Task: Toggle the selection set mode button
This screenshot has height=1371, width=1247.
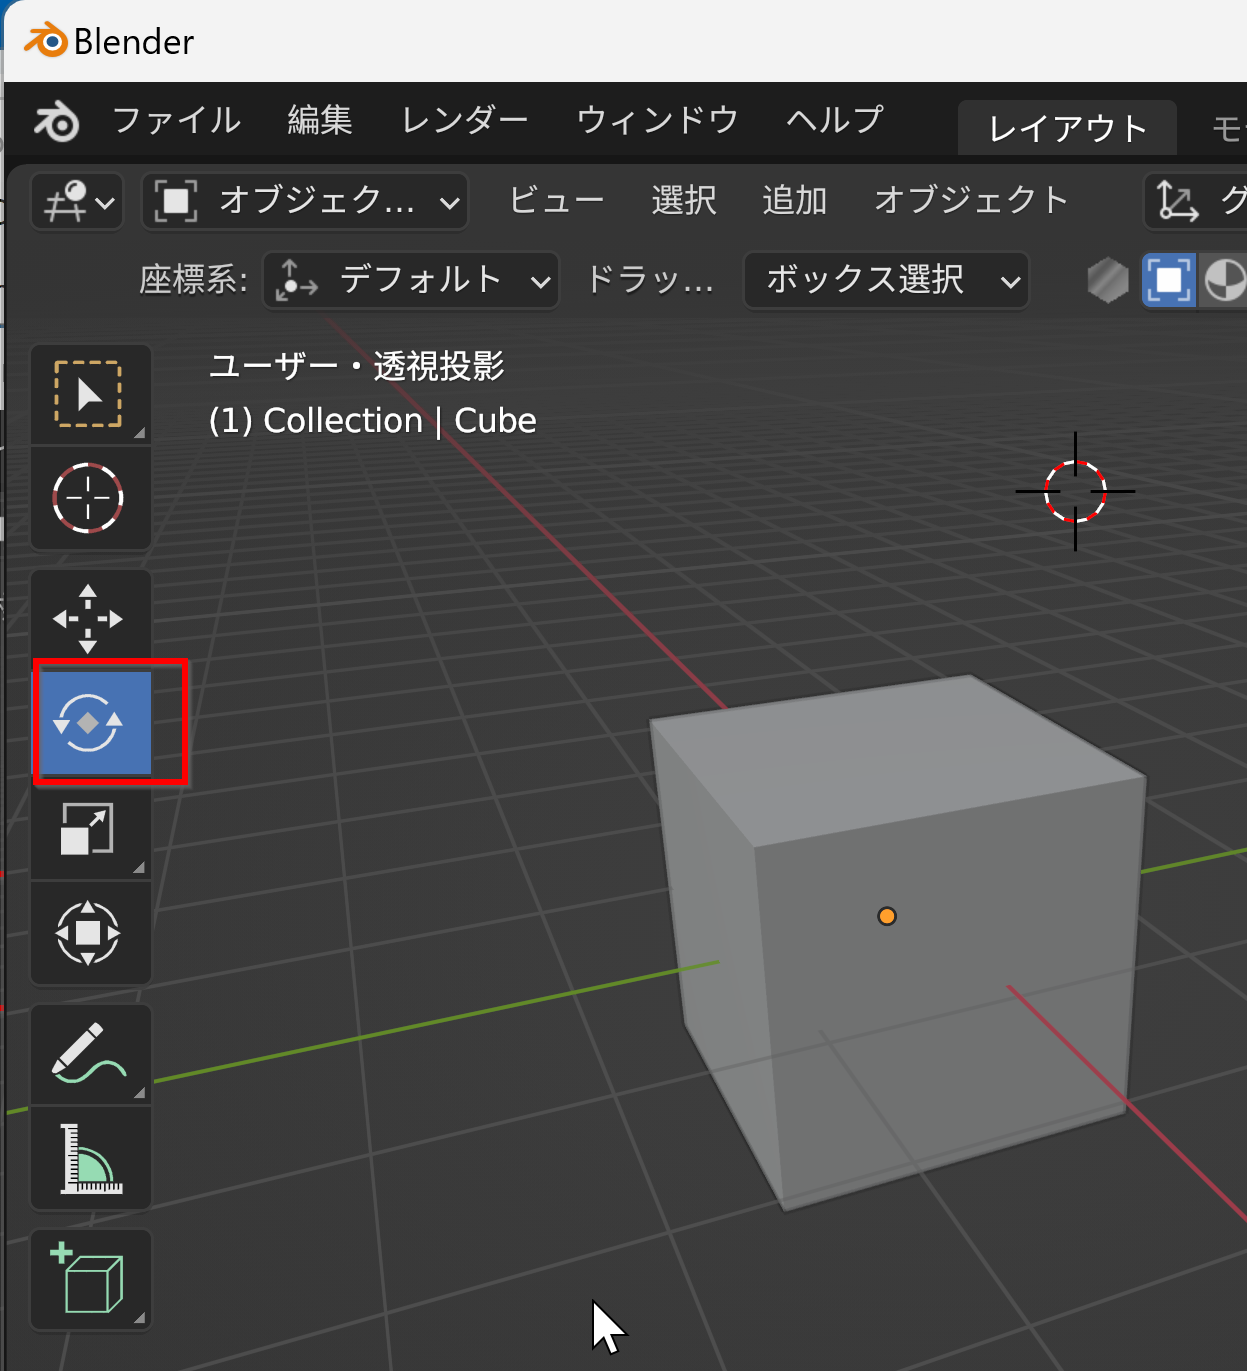Action: [1168, 280]
